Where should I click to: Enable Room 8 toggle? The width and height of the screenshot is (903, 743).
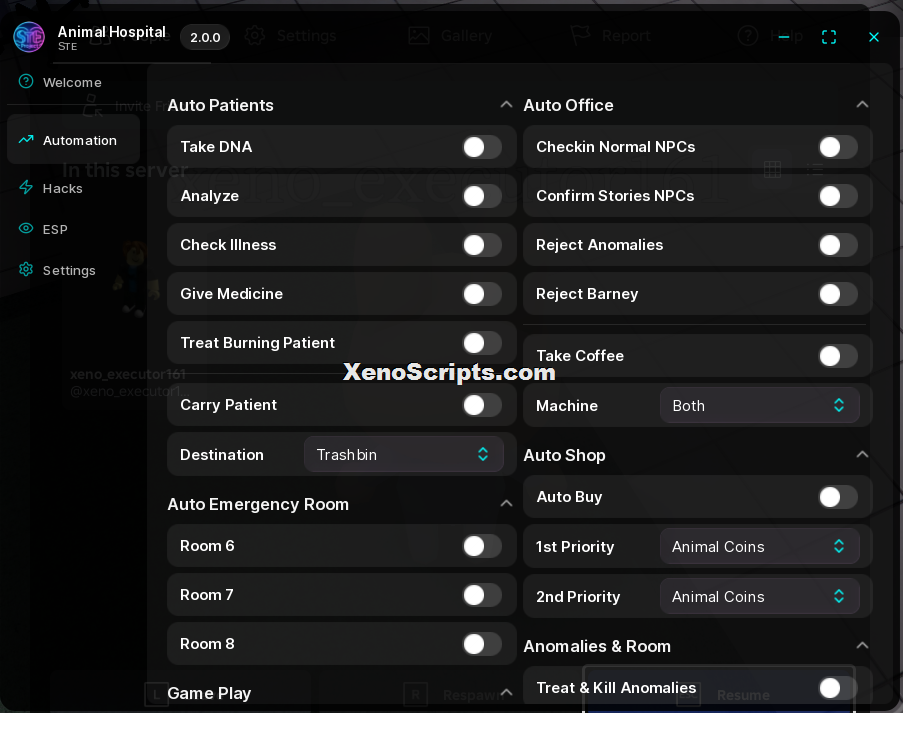[482, 644]
